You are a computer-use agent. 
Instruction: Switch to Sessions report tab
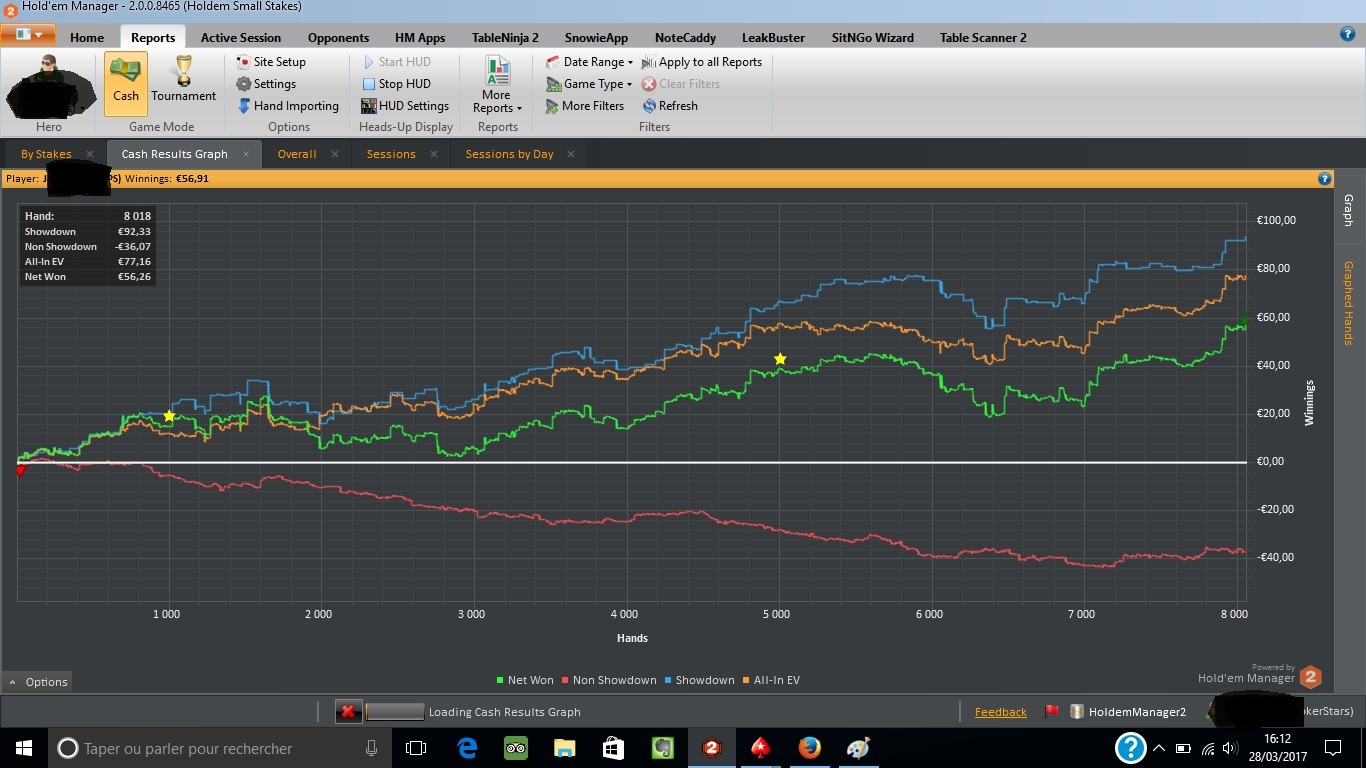point(391,154)
